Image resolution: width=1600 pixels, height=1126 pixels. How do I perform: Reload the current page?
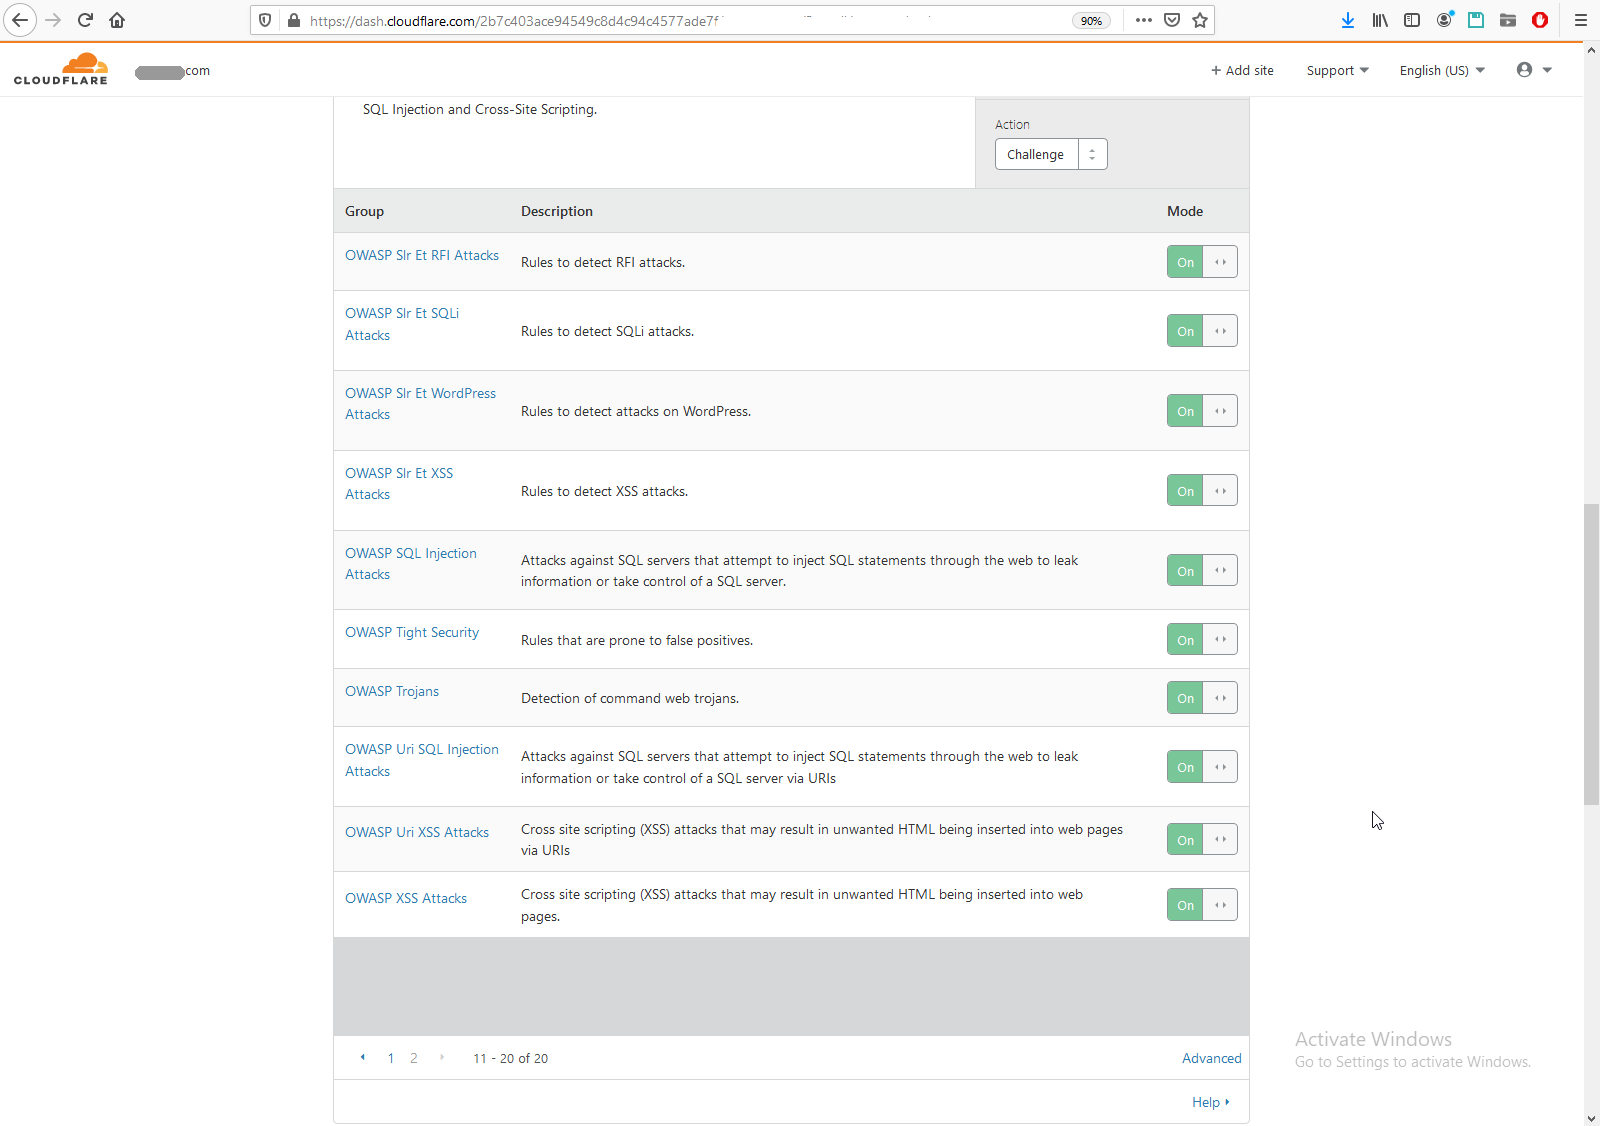tap(85, 20)
